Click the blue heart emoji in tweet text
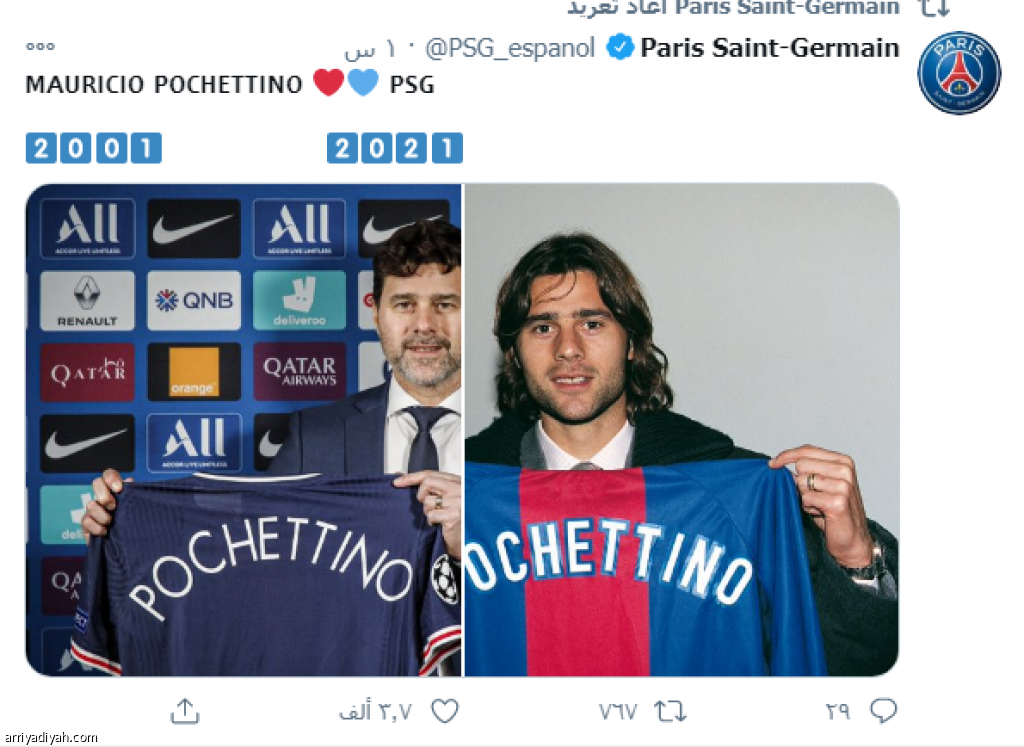Image resolution: width=1024 pixels, height=747 pixels. pos(363,84)
